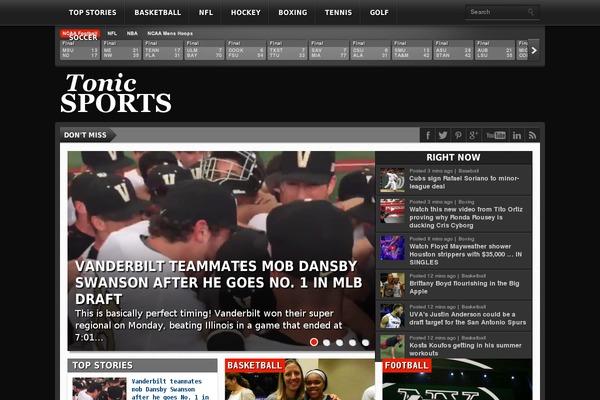Switch to the NFL scores tab
600x400 pixels.
pyautogui.click(x=112, y=34)
